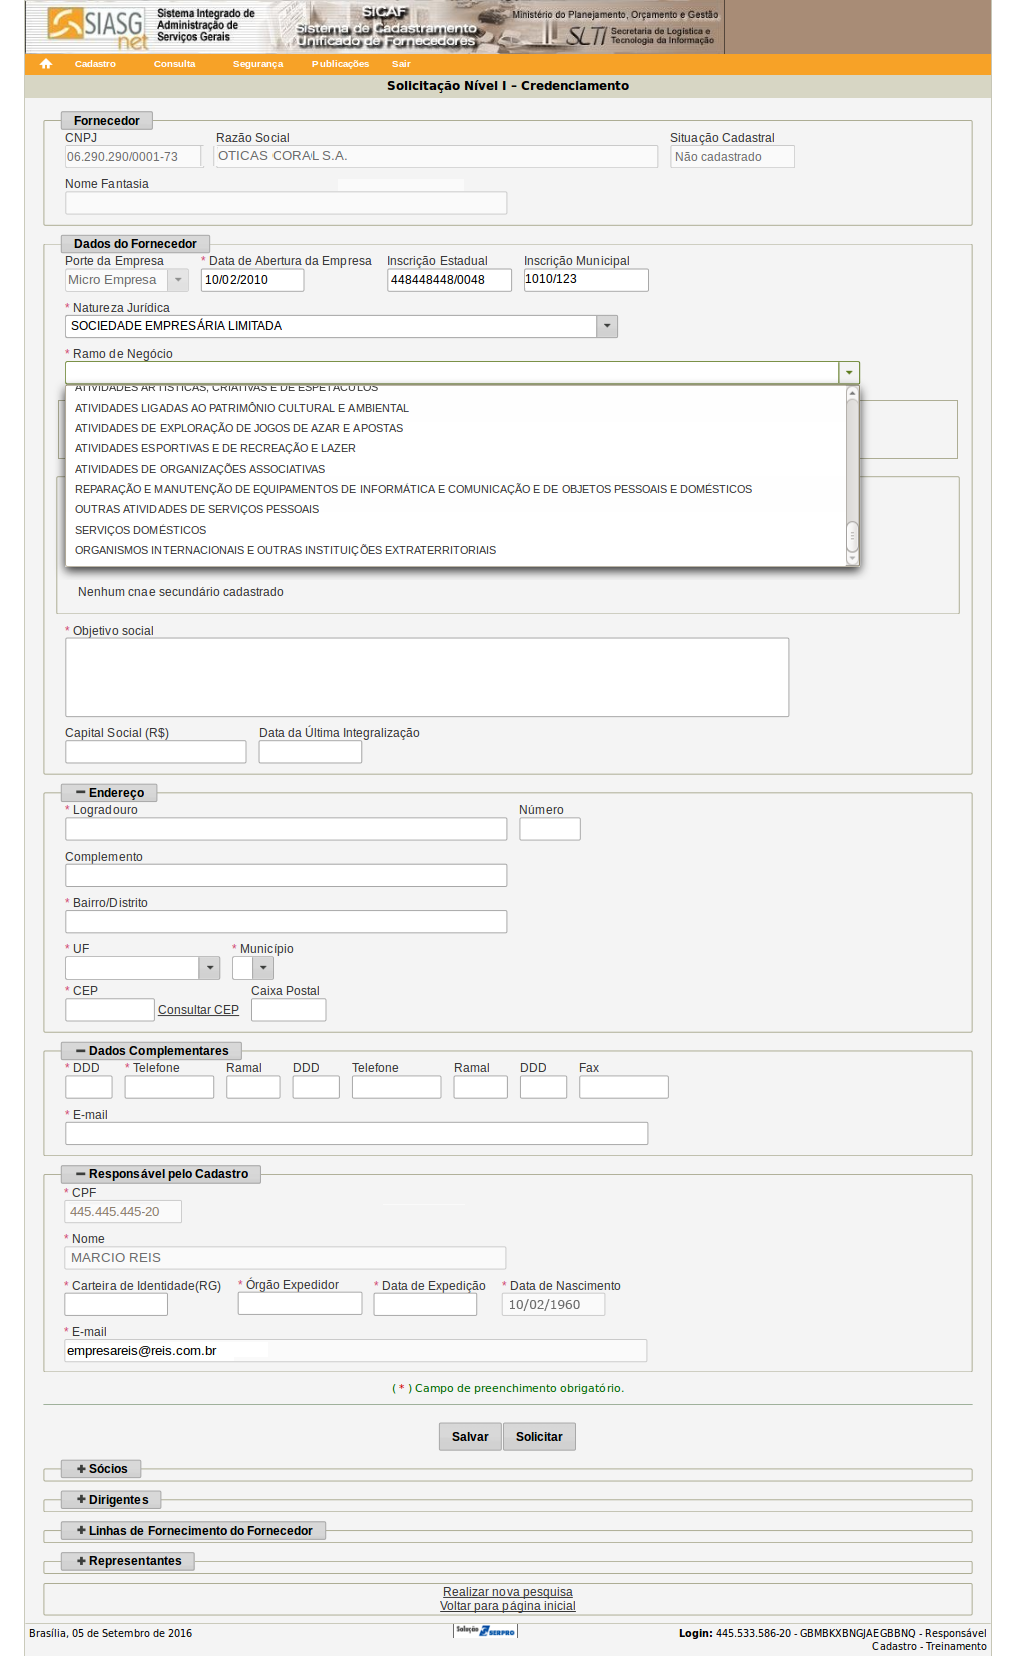Focus the Número field
The width and height of the screenshot is (1016, 1656).
pyautogui.click(x=550, y=829)
